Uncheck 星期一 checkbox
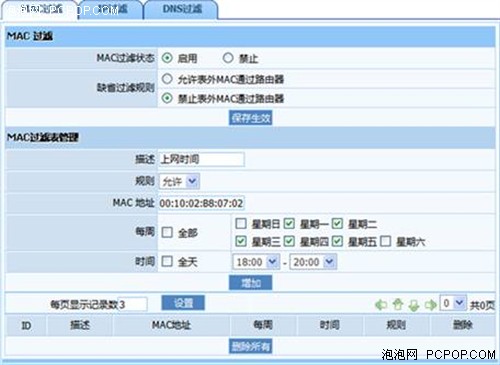This screenshot has width=500, height=365. 289,223
